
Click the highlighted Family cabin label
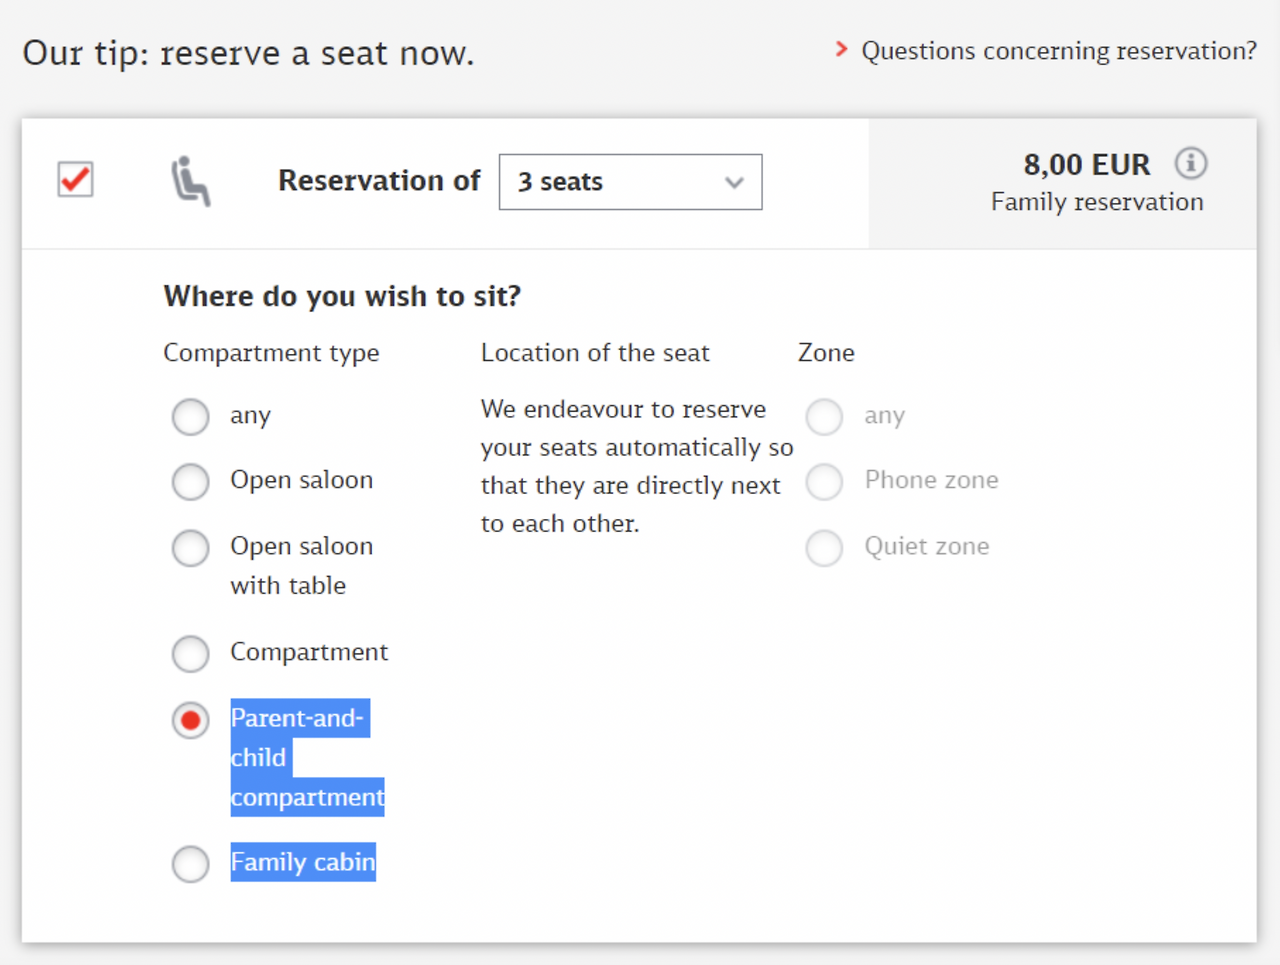[303, 862]
